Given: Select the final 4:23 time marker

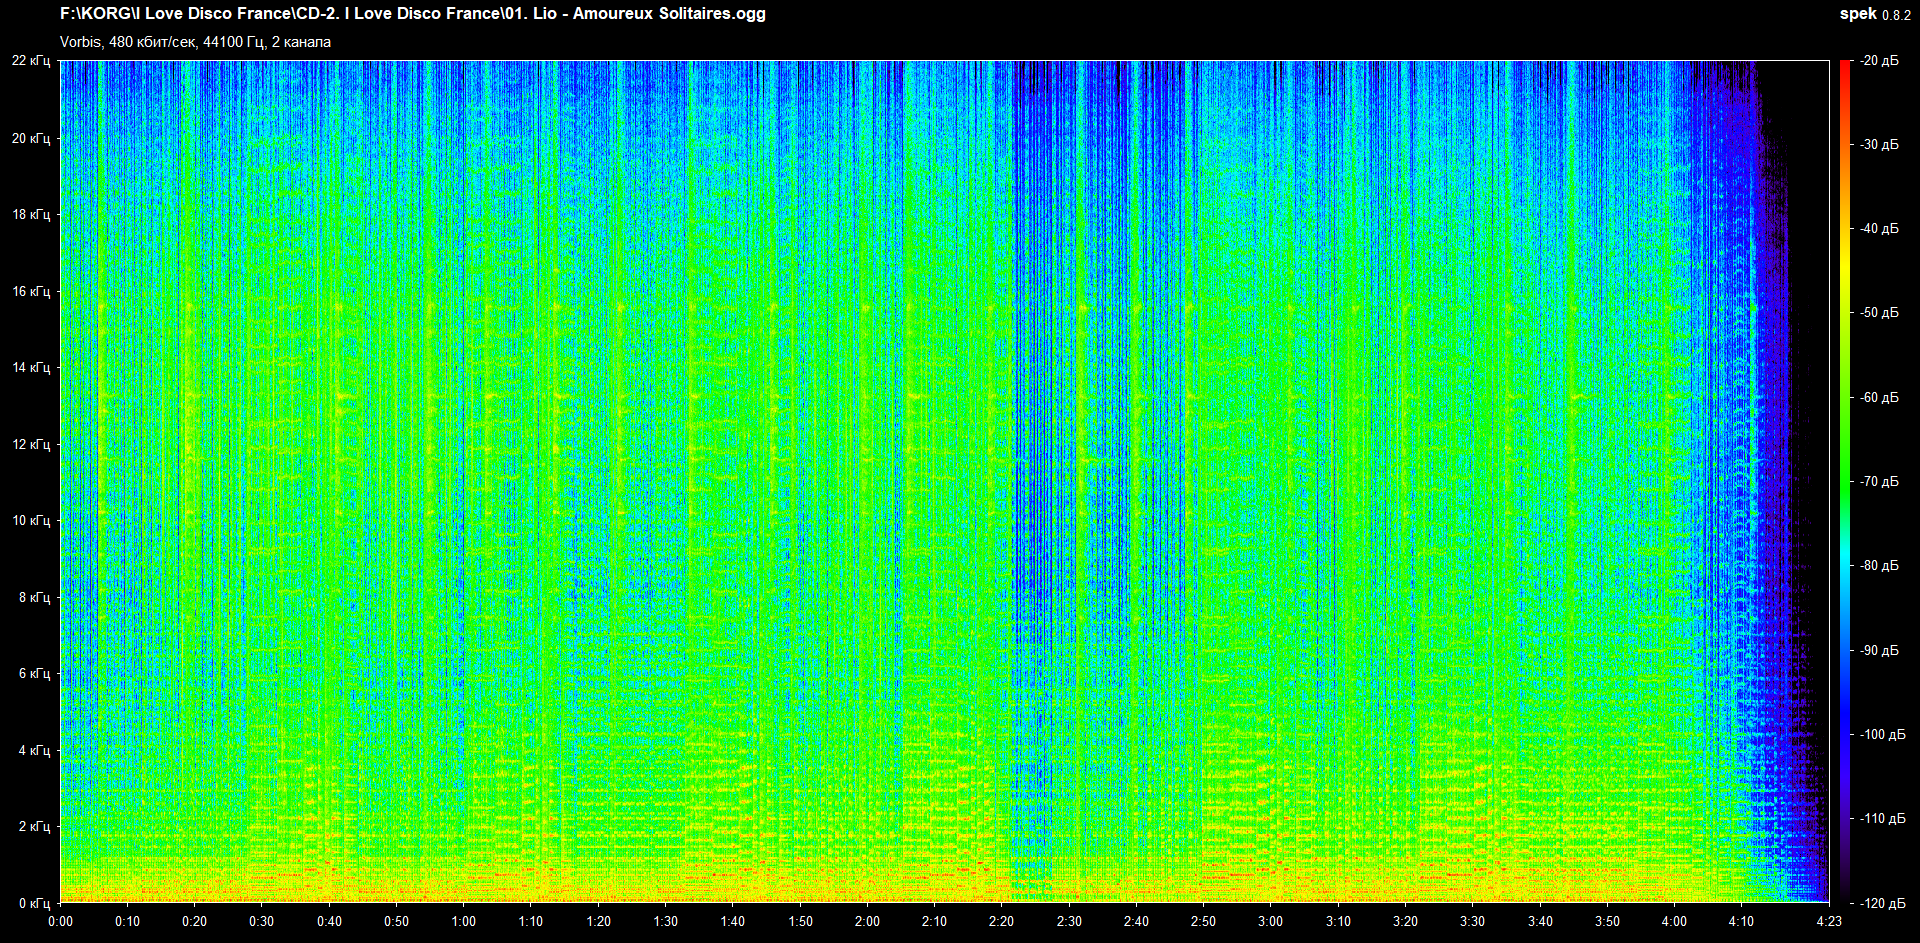Looking at the screenshot, I should coord(1828,921).
